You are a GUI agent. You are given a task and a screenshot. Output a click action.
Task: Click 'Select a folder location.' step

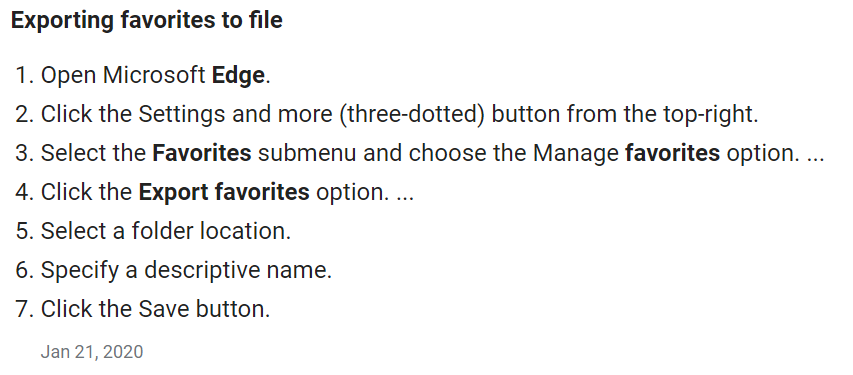[x=166, y=231]
